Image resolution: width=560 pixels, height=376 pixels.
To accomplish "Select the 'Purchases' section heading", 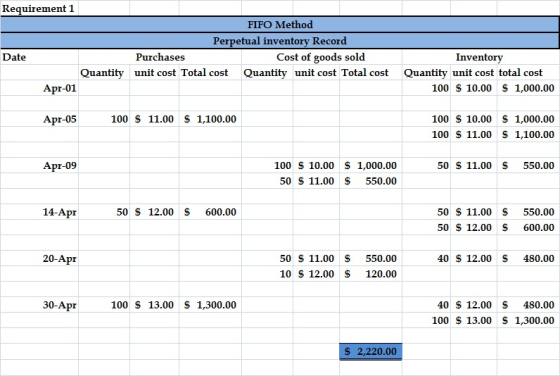I will pos(160,57).
